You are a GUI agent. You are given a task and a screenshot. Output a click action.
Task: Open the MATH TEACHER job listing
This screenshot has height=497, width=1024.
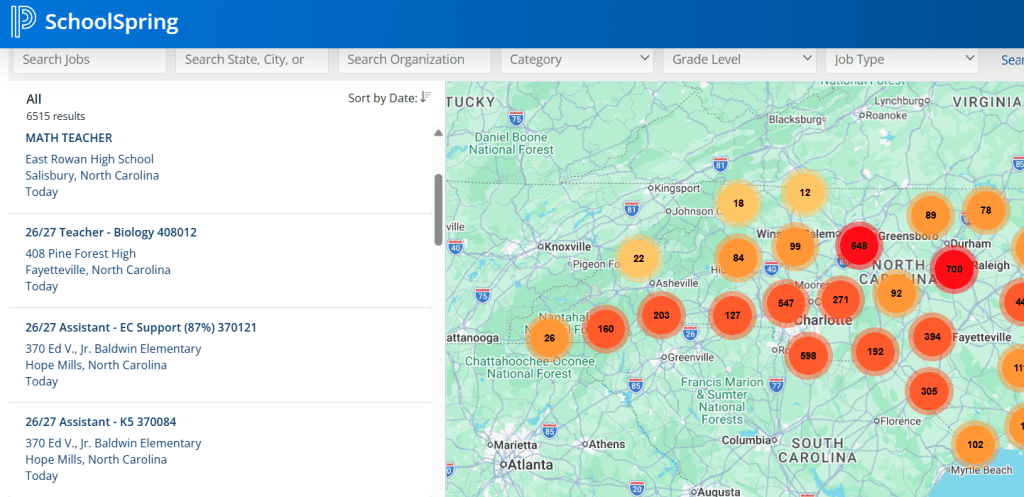click(69, 138)
